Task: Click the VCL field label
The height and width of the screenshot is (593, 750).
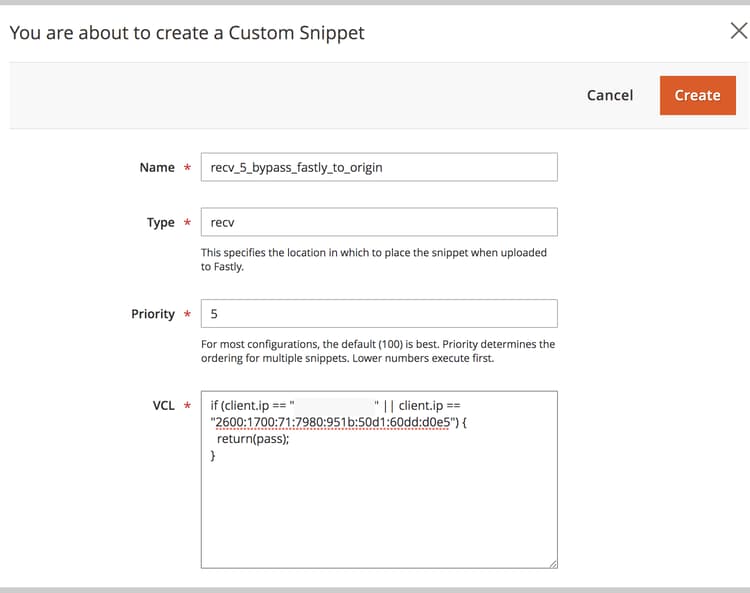Action: pos(164,406)
